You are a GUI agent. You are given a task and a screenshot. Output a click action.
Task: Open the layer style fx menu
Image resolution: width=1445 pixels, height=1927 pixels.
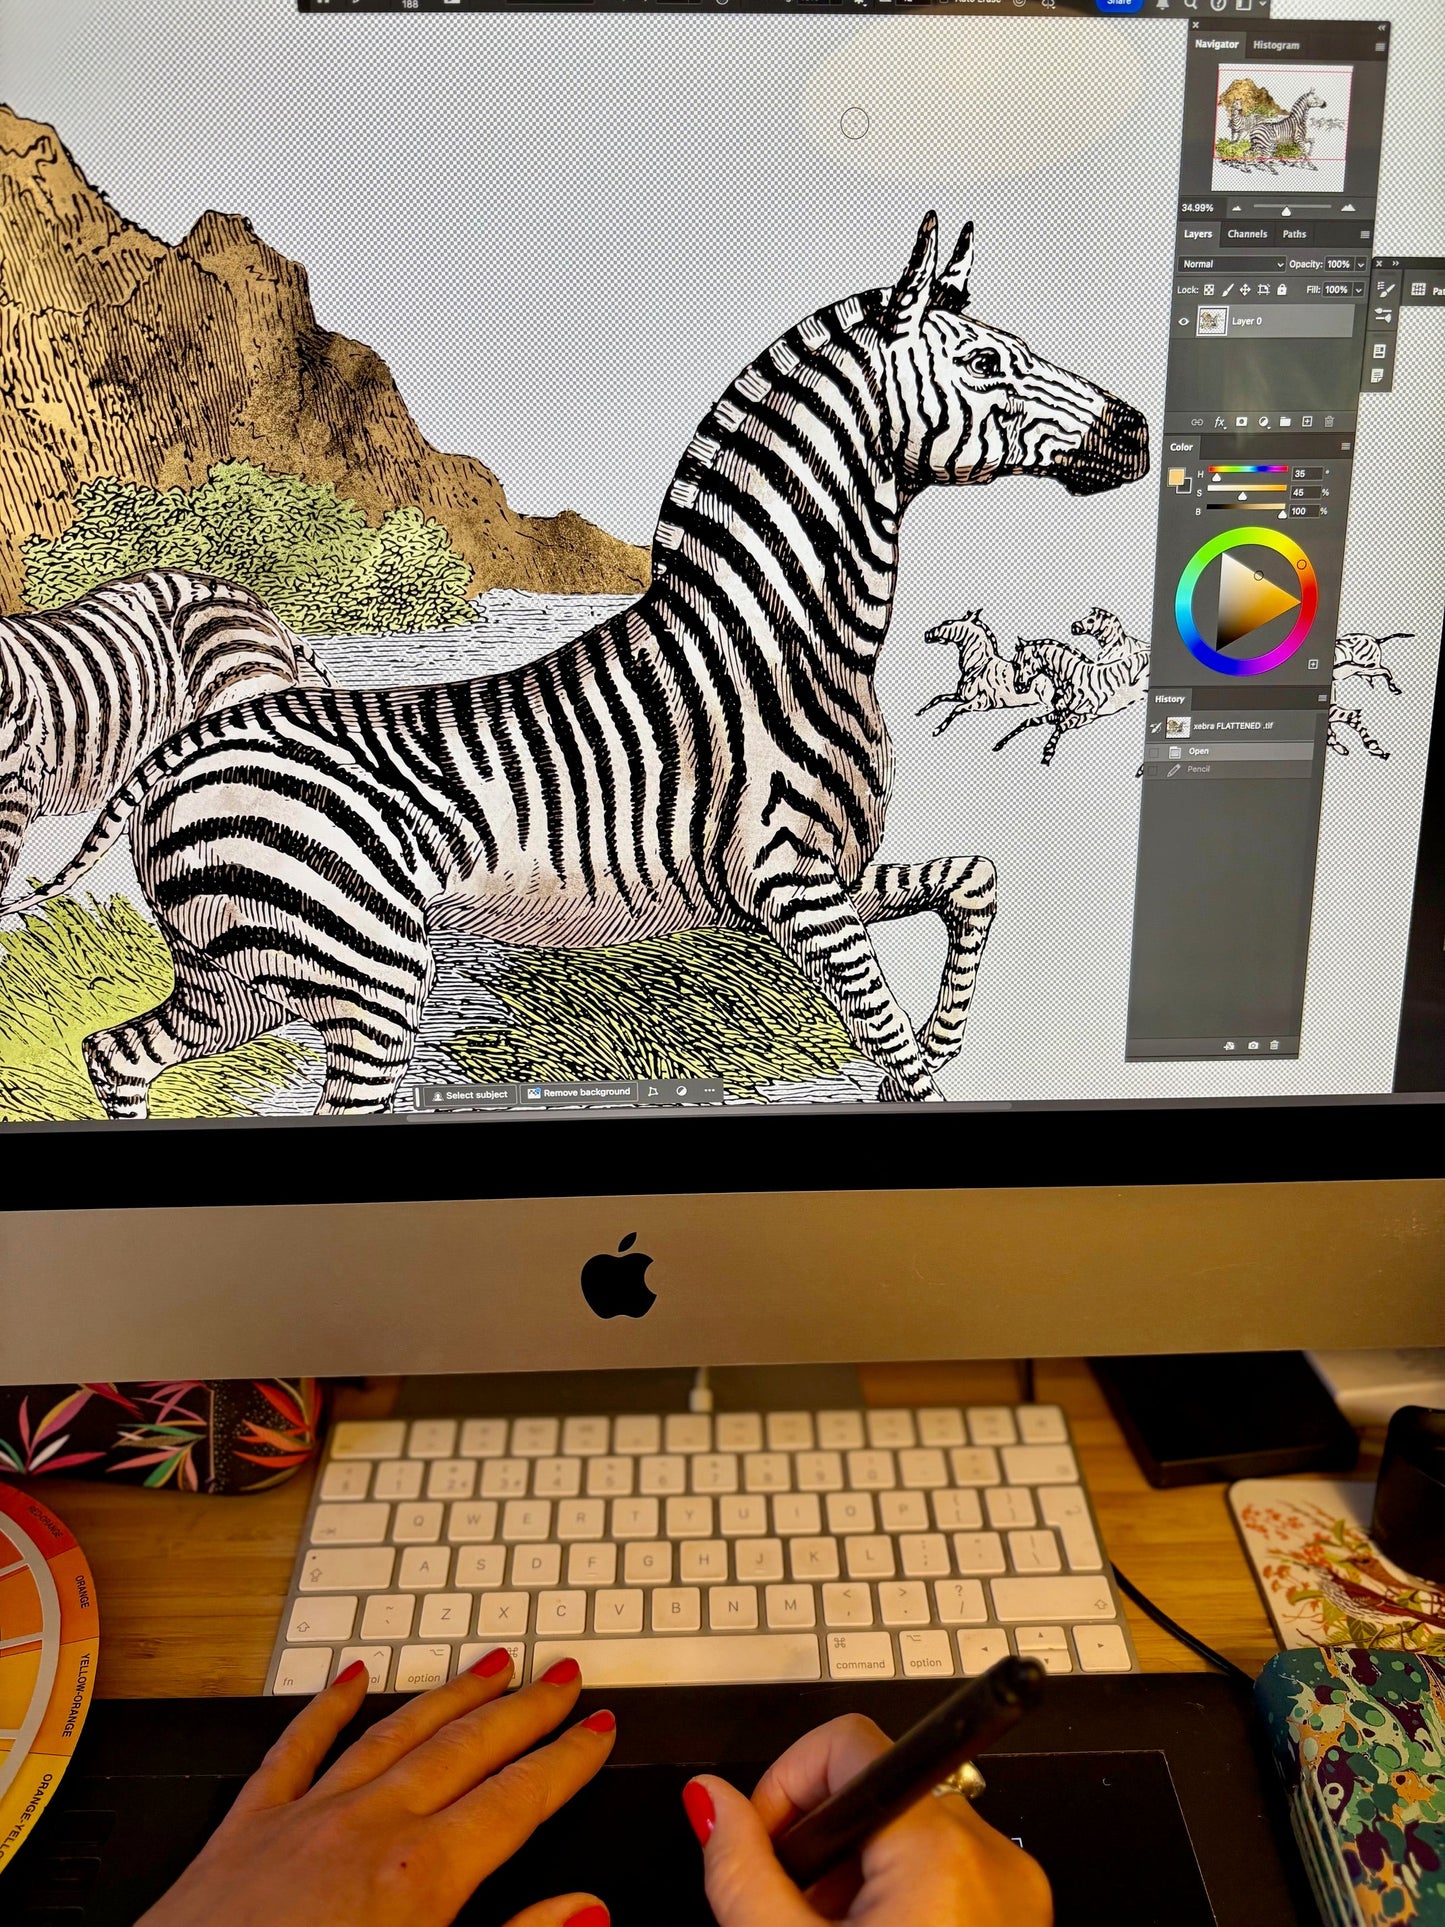pos(1220,422)
